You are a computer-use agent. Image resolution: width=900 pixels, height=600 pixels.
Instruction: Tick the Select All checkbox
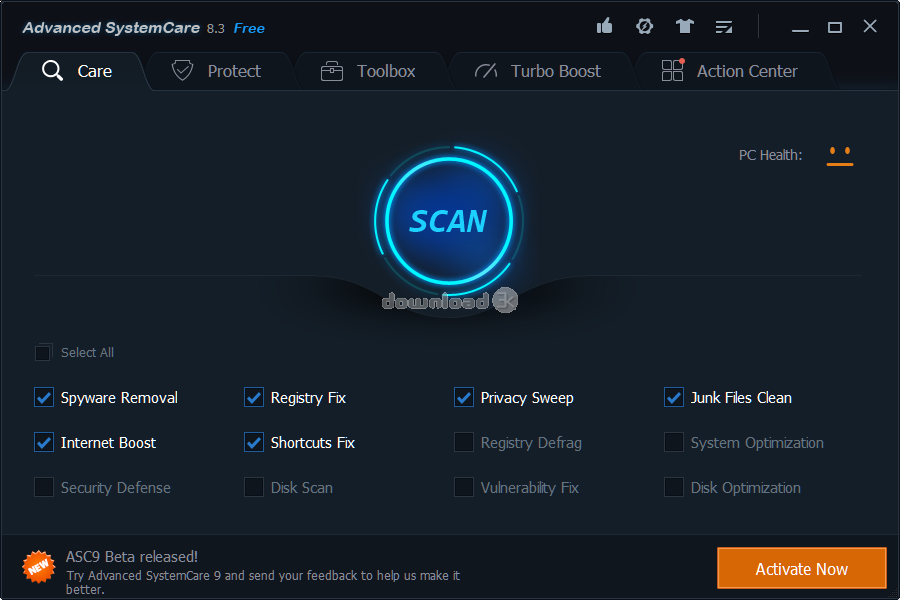(x=43, y=353)
